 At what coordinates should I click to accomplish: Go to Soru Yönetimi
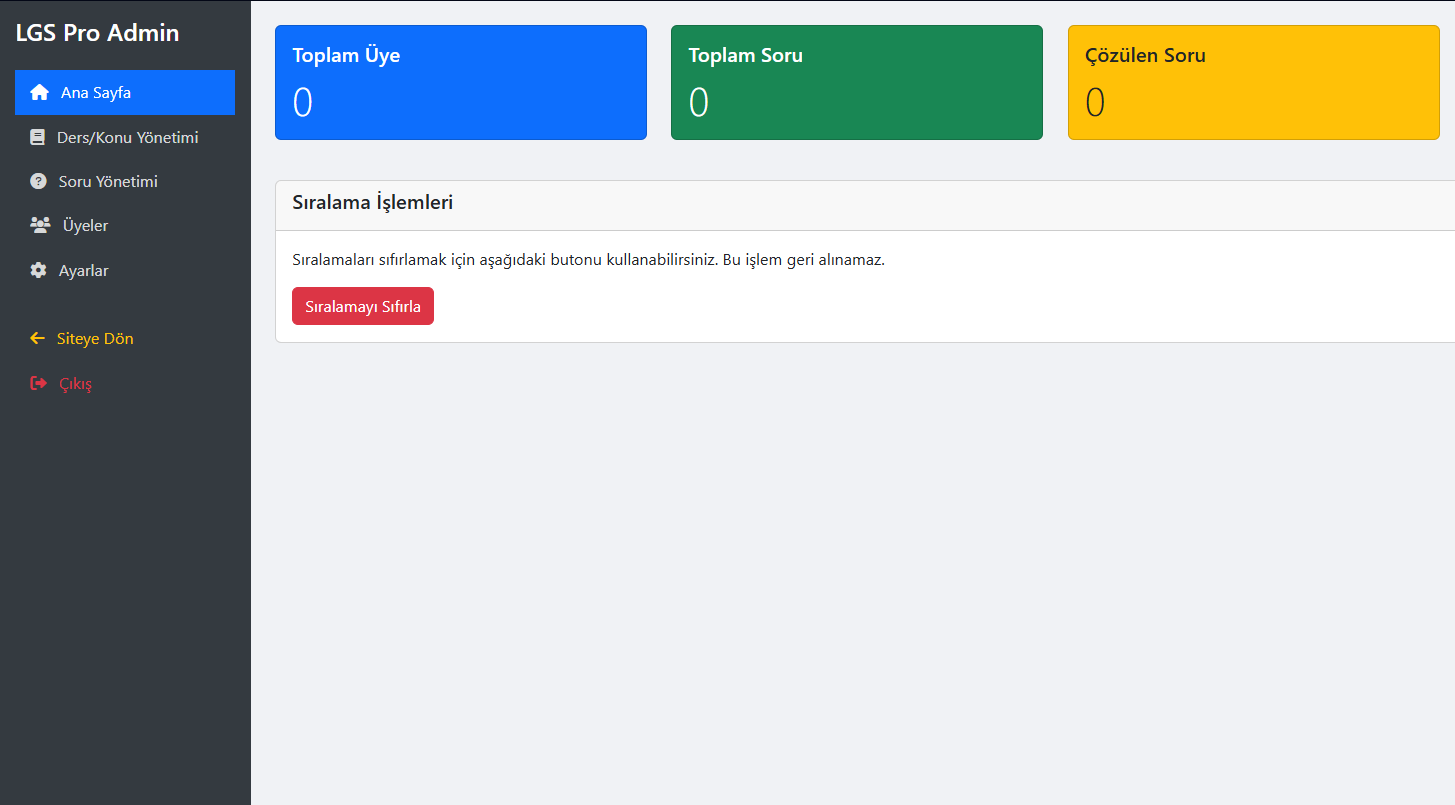point(108,182)
